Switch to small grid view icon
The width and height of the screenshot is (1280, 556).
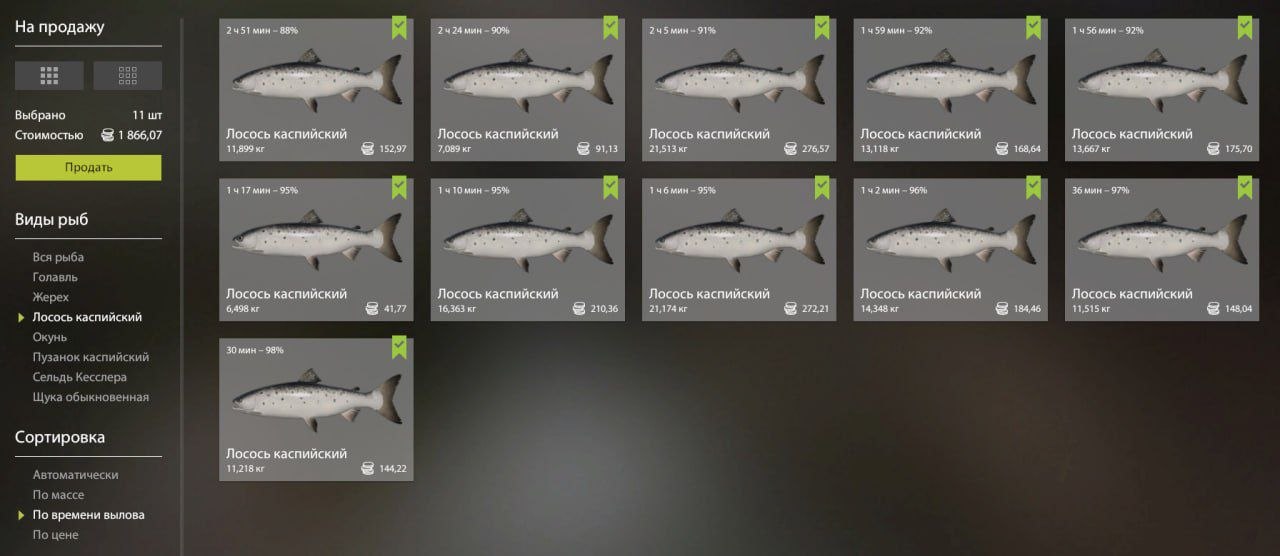click(127, 75)
